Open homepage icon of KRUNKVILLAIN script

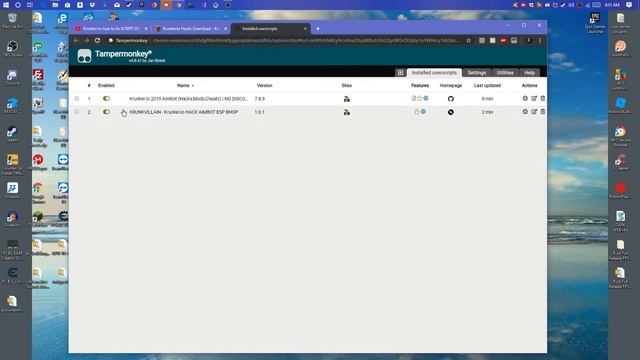pyautogui.click(x=451, y=112)
